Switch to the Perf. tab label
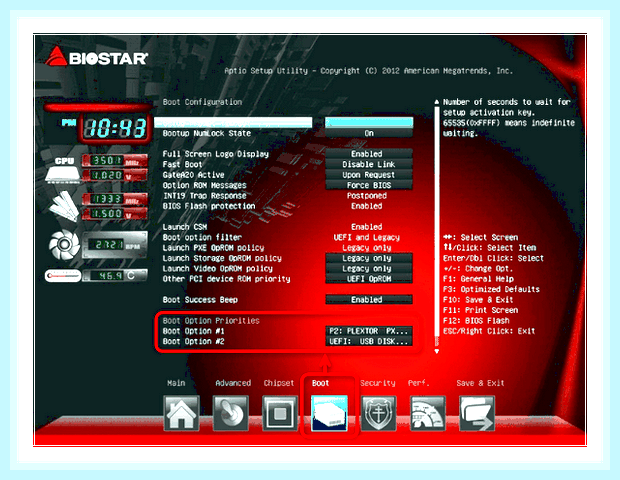620x480 pixels. [418, 383]
